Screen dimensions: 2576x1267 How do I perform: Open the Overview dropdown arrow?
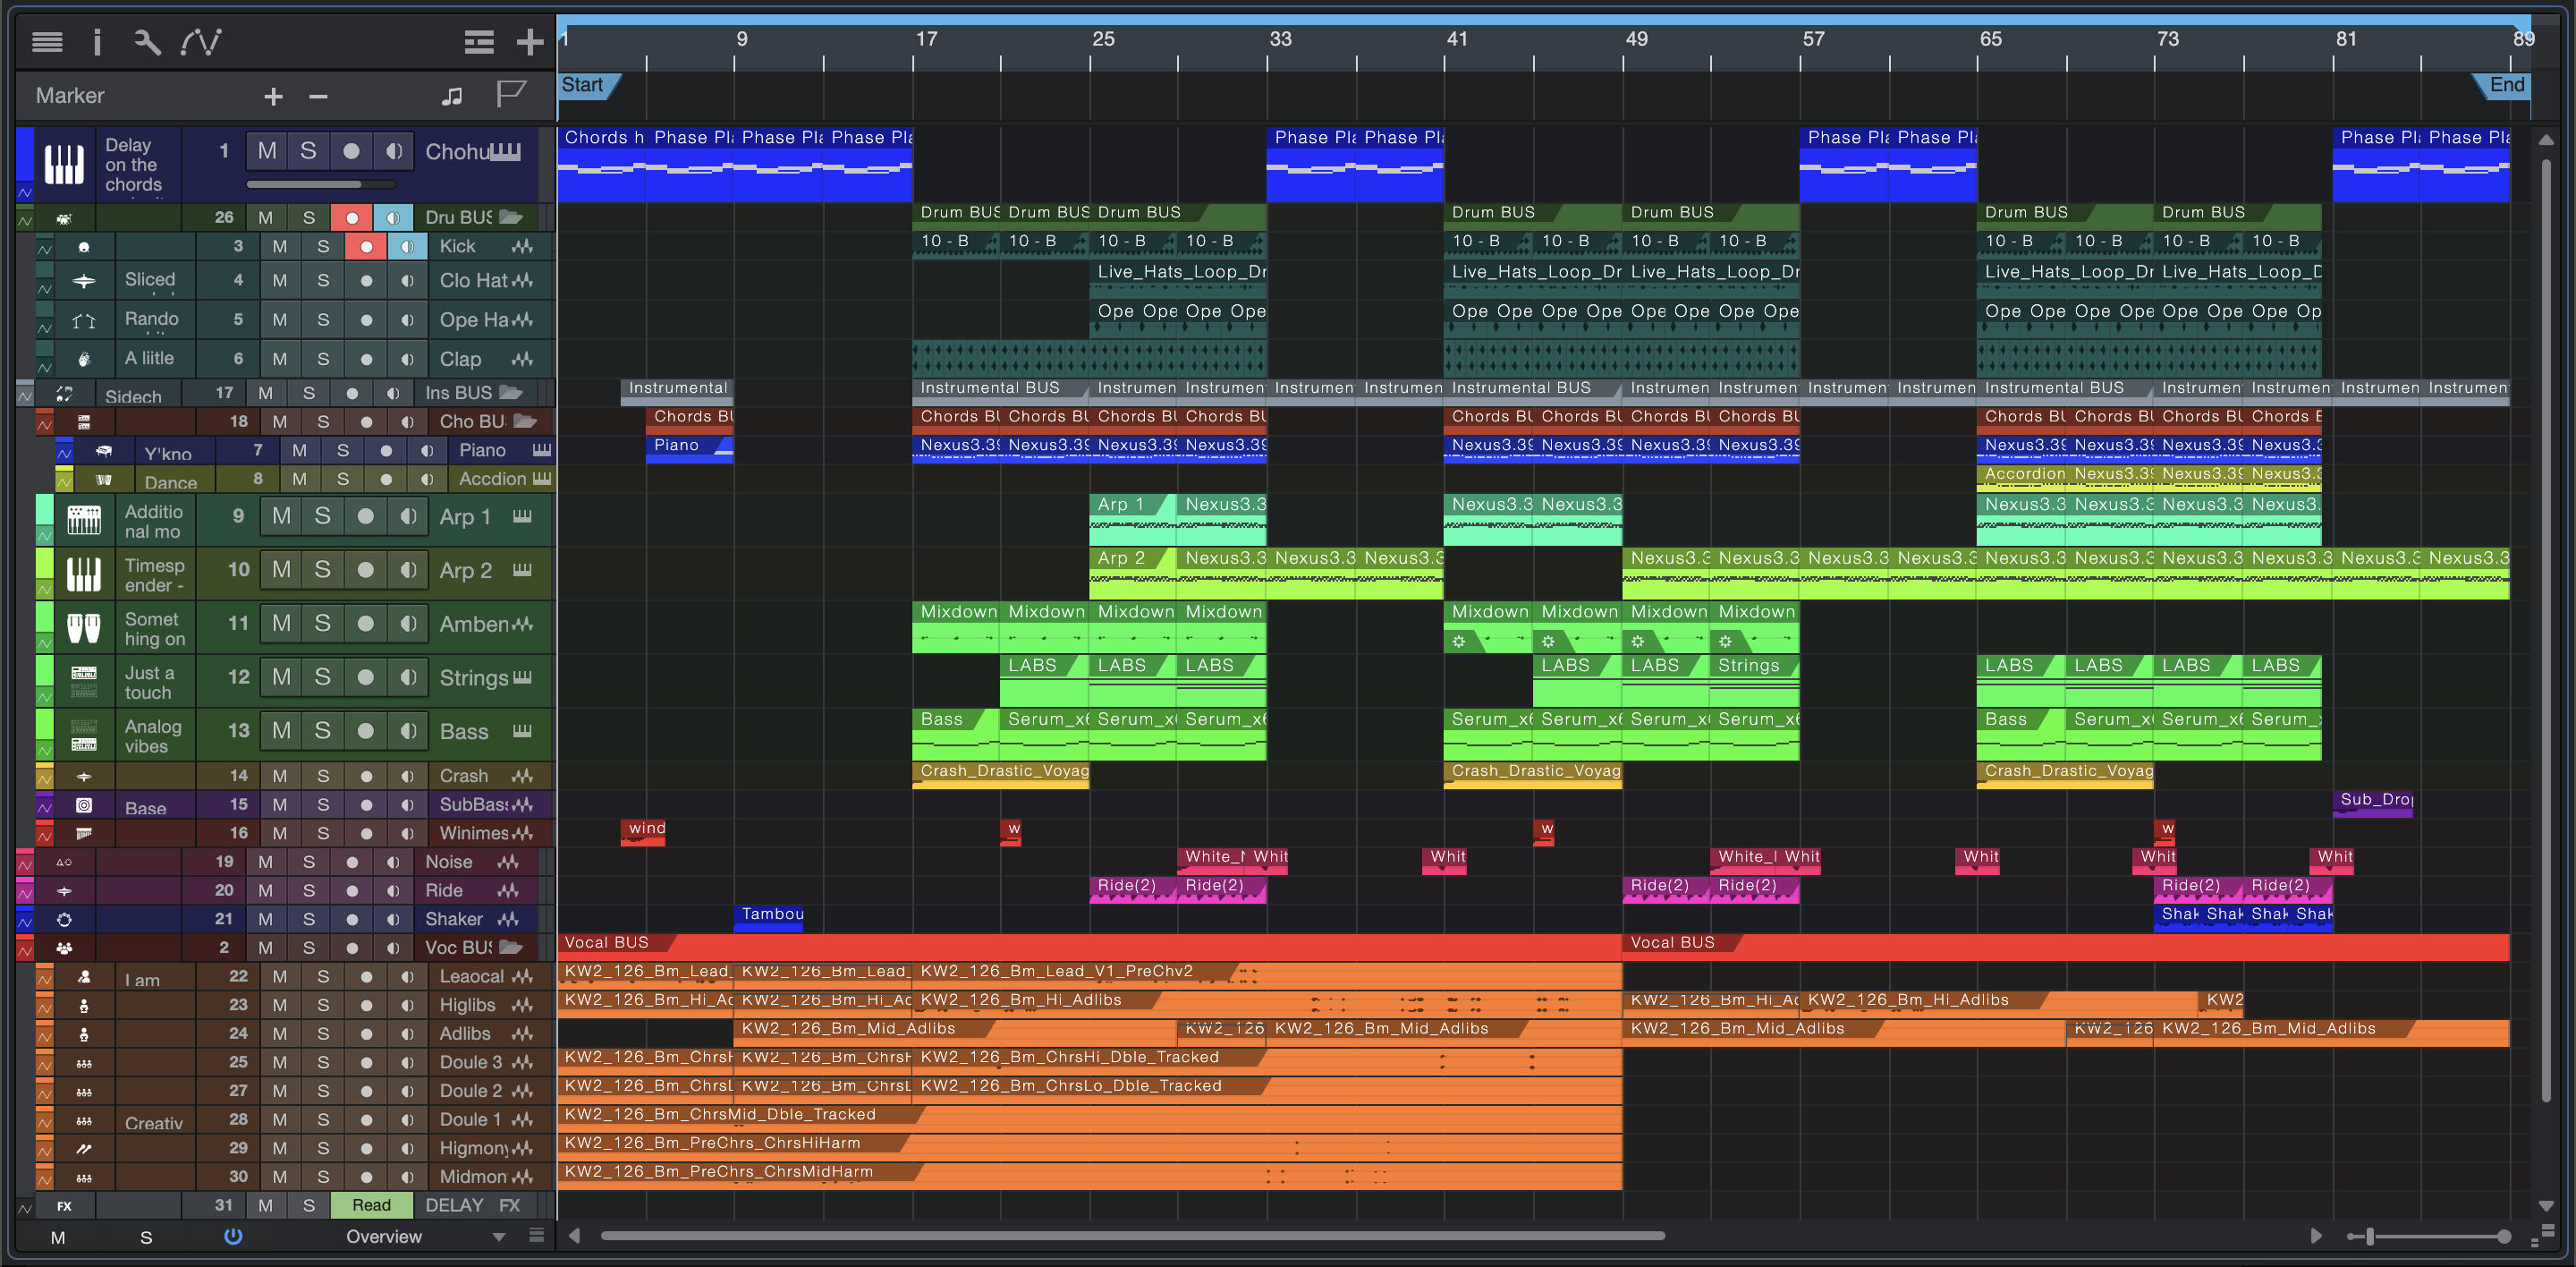[498, 1237]
